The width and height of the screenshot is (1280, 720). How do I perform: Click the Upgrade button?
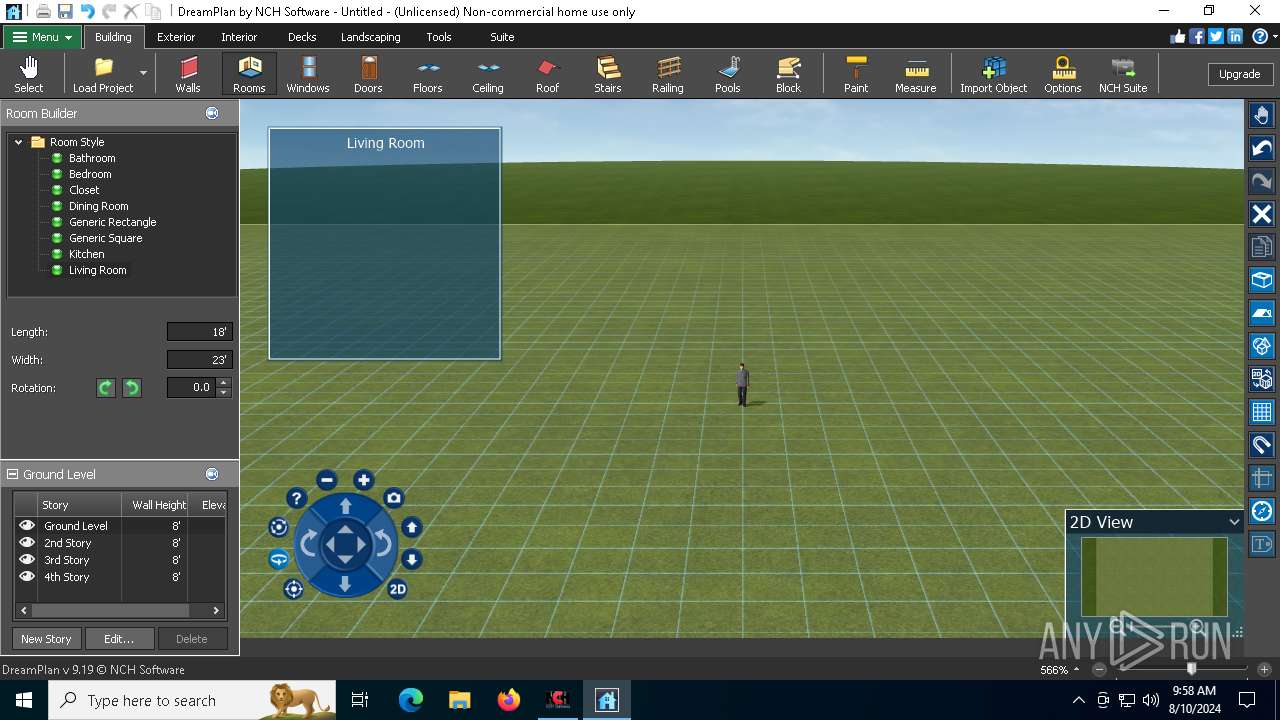[x=1239, y=74]
